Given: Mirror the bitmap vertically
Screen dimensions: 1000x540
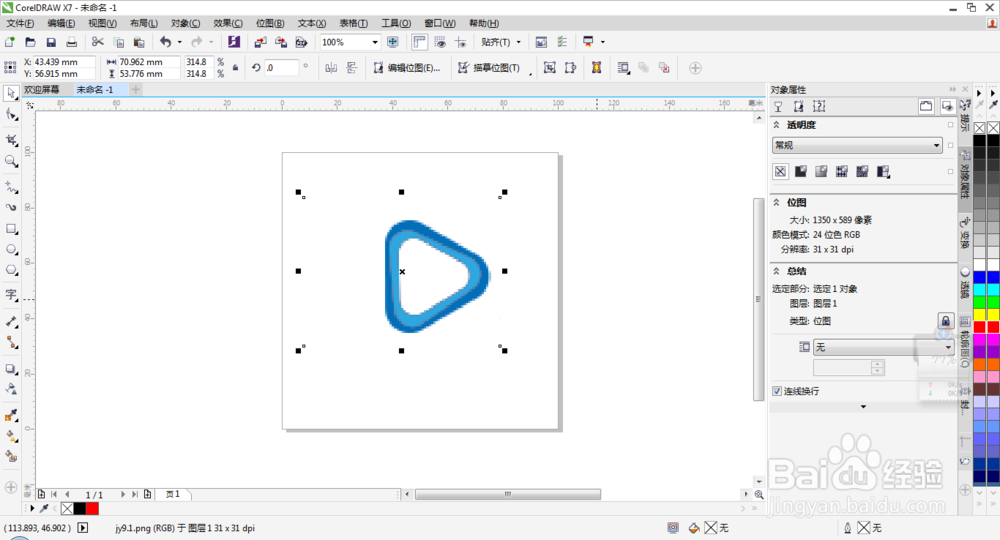Looking at the screenshot, I should coord(351,68).
